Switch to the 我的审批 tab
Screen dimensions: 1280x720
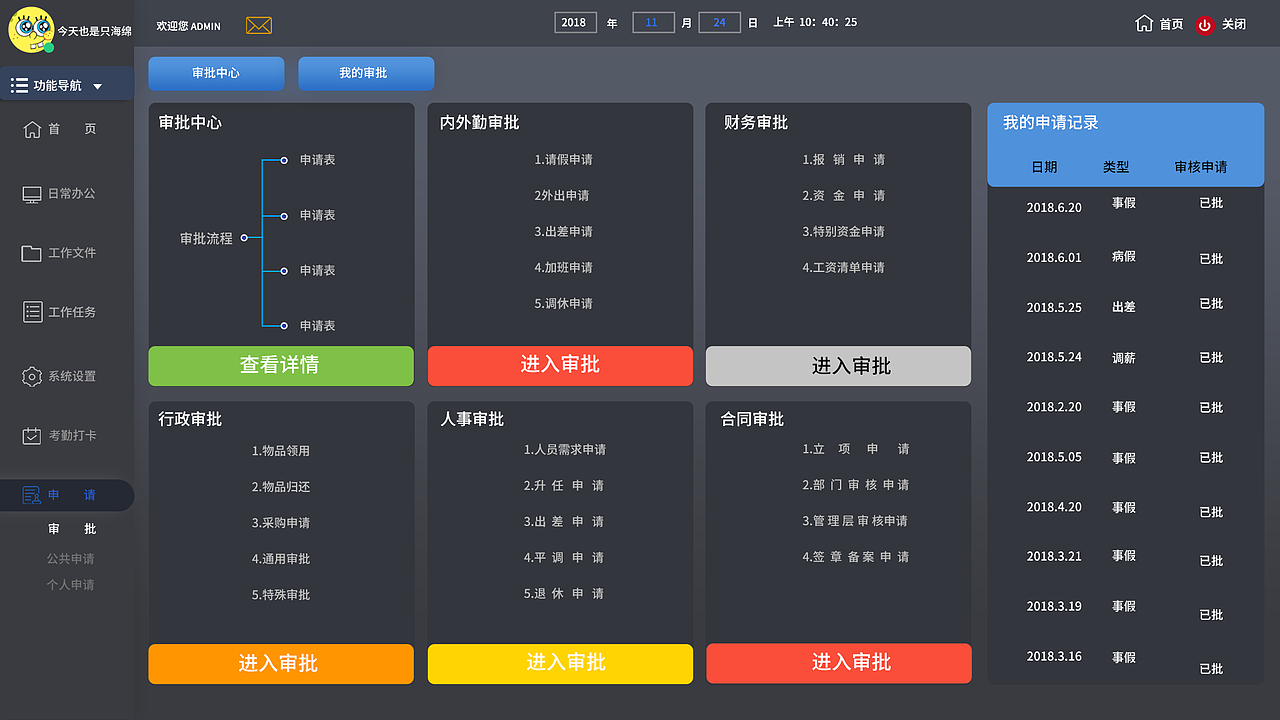coord(365,73)
